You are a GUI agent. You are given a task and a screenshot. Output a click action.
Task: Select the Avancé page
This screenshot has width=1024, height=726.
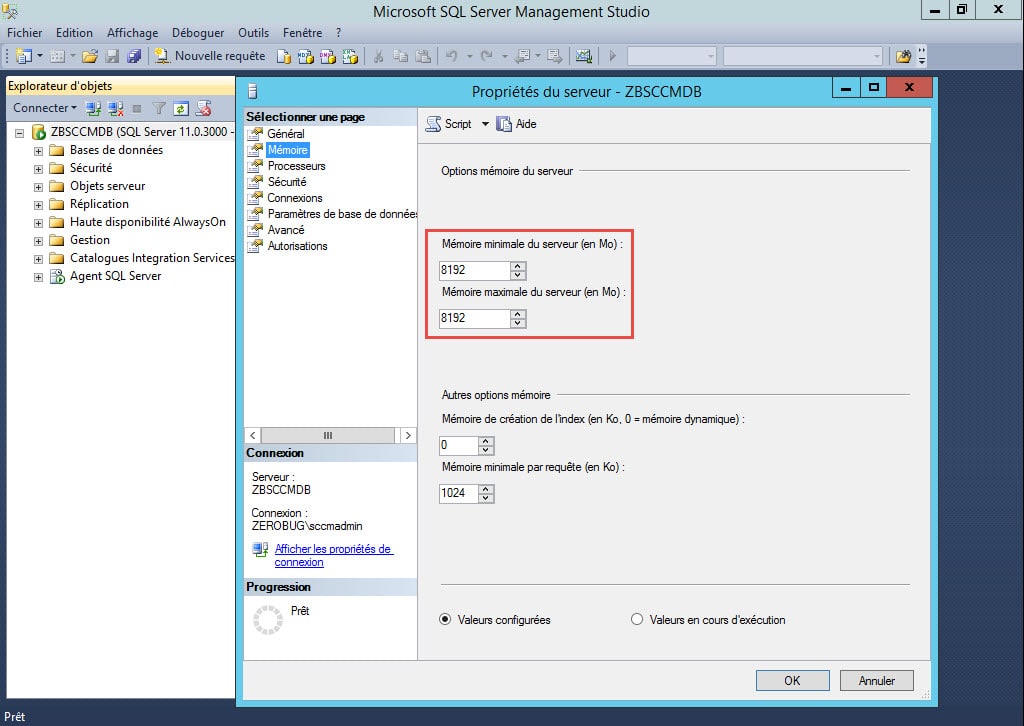pyautogui.click(x=286, y=230)
